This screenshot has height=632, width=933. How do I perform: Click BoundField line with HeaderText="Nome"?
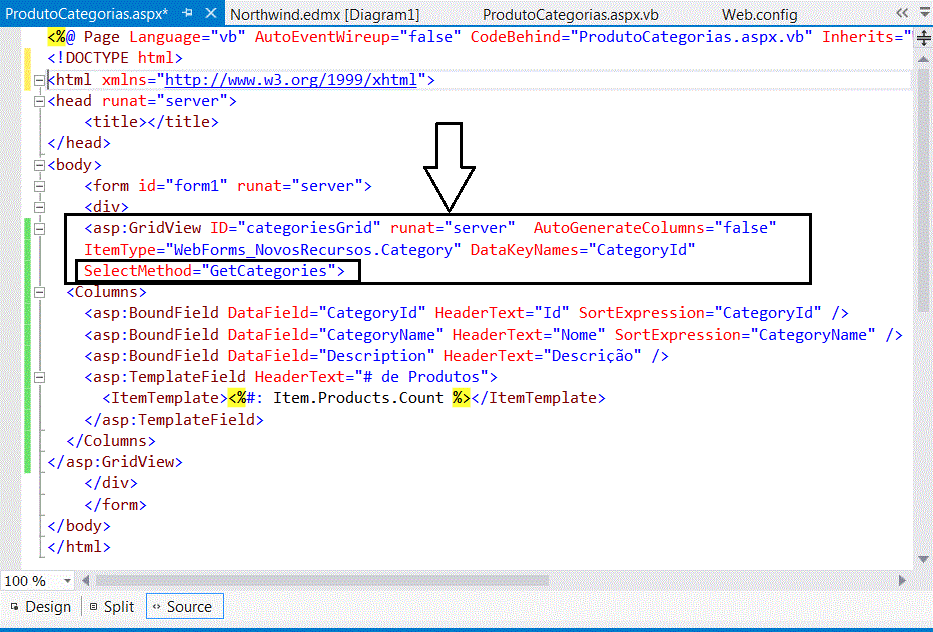click(493, 335)
